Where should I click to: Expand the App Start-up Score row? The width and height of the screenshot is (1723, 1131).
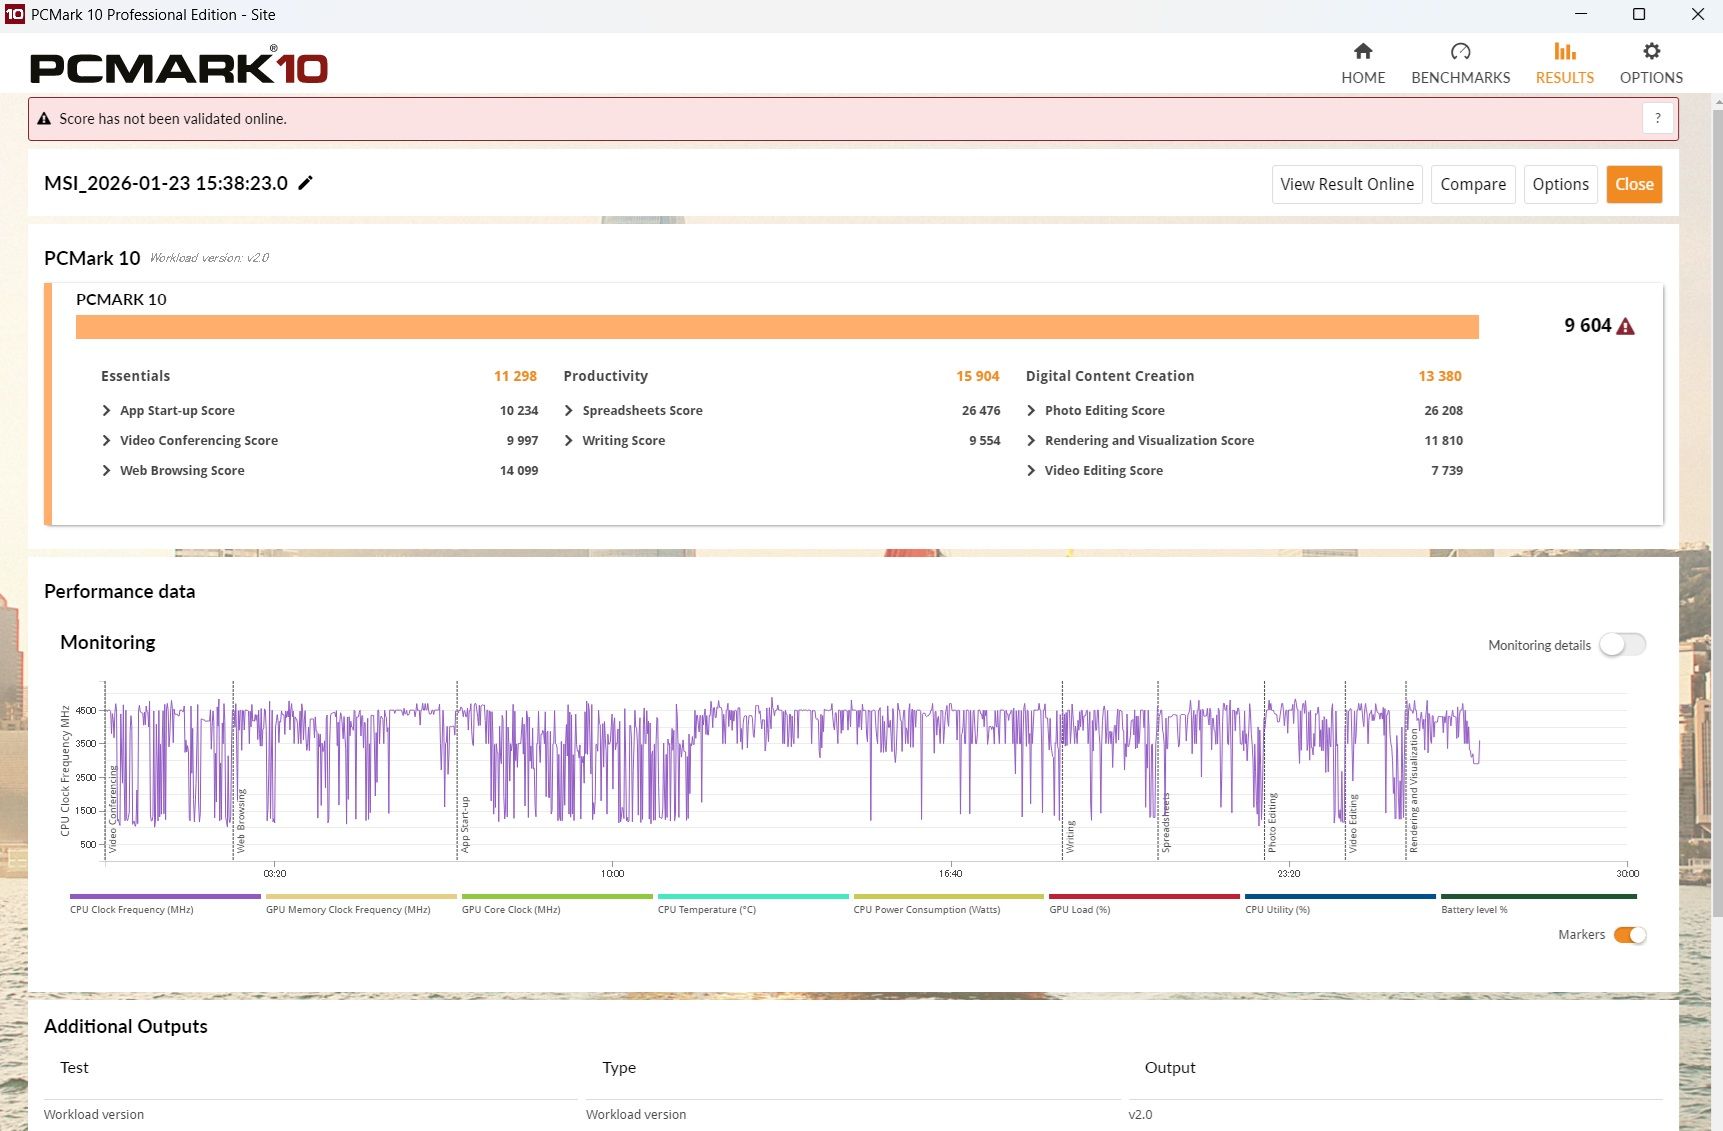tap(107, 411)
